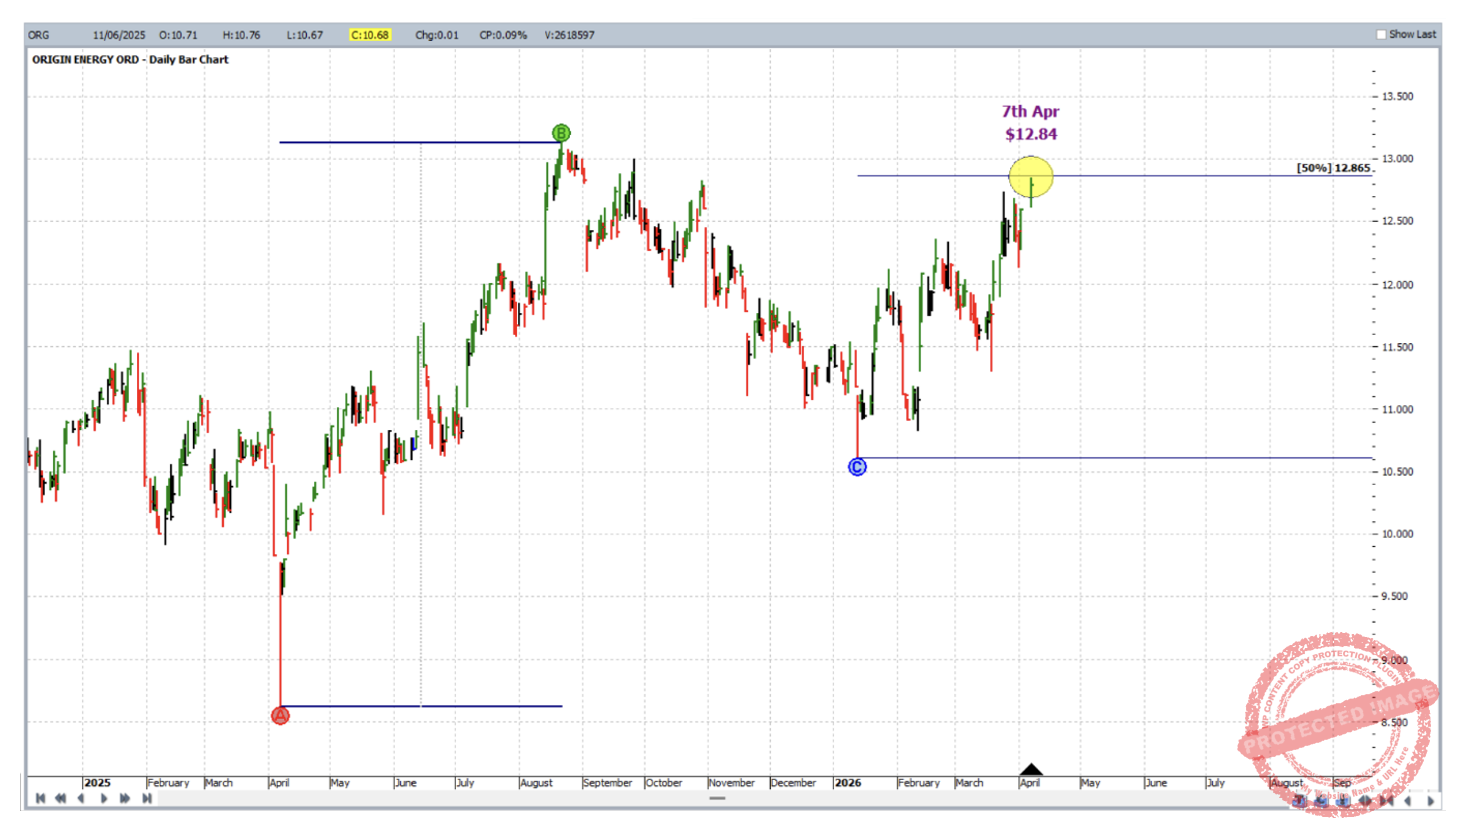Step back one bar with the single left arrow
1476x836 pixels.
click(81, 798)
